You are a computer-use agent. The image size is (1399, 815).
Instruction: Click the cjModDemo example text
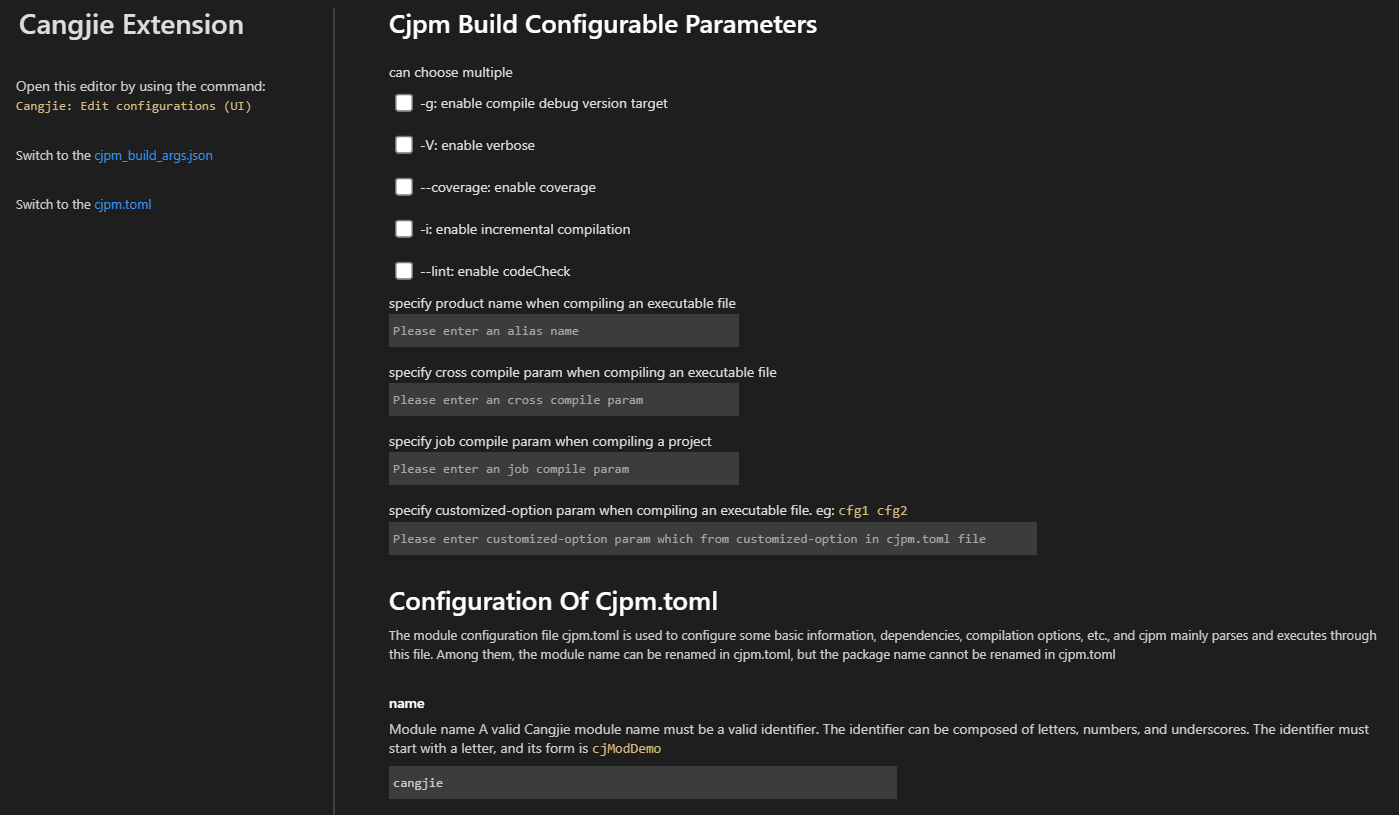[x=627, y=747]
